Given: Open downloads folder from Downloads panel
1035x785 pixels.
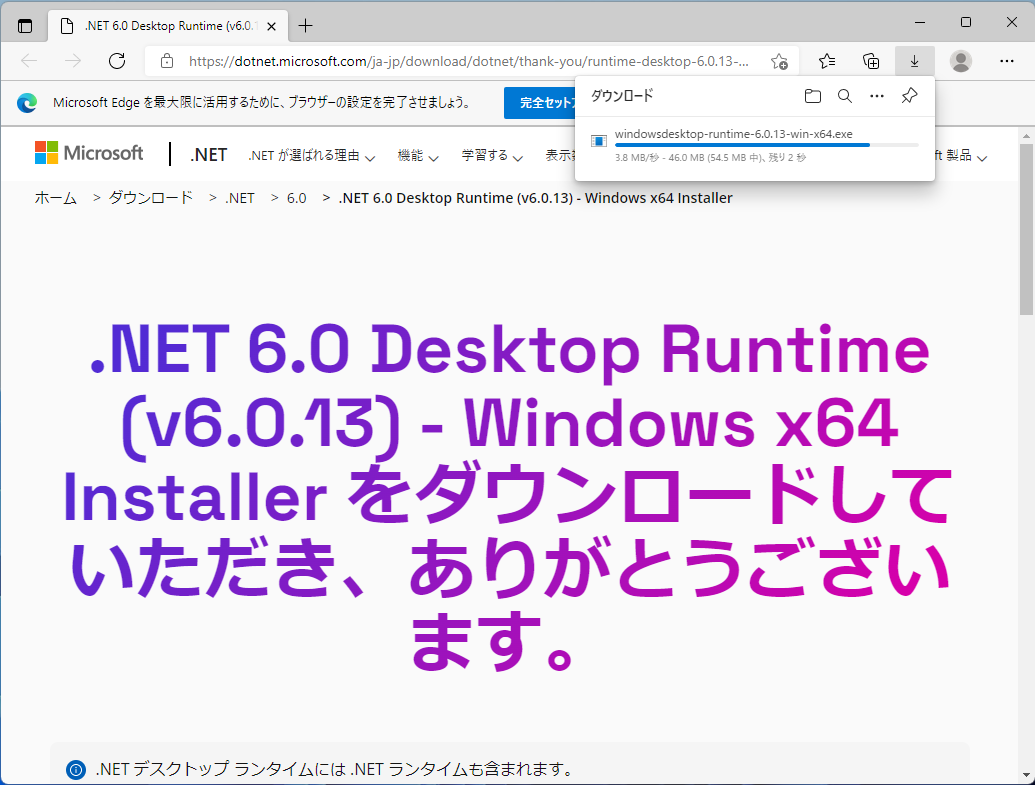Looking at the screenshot, I should (813, 96).
